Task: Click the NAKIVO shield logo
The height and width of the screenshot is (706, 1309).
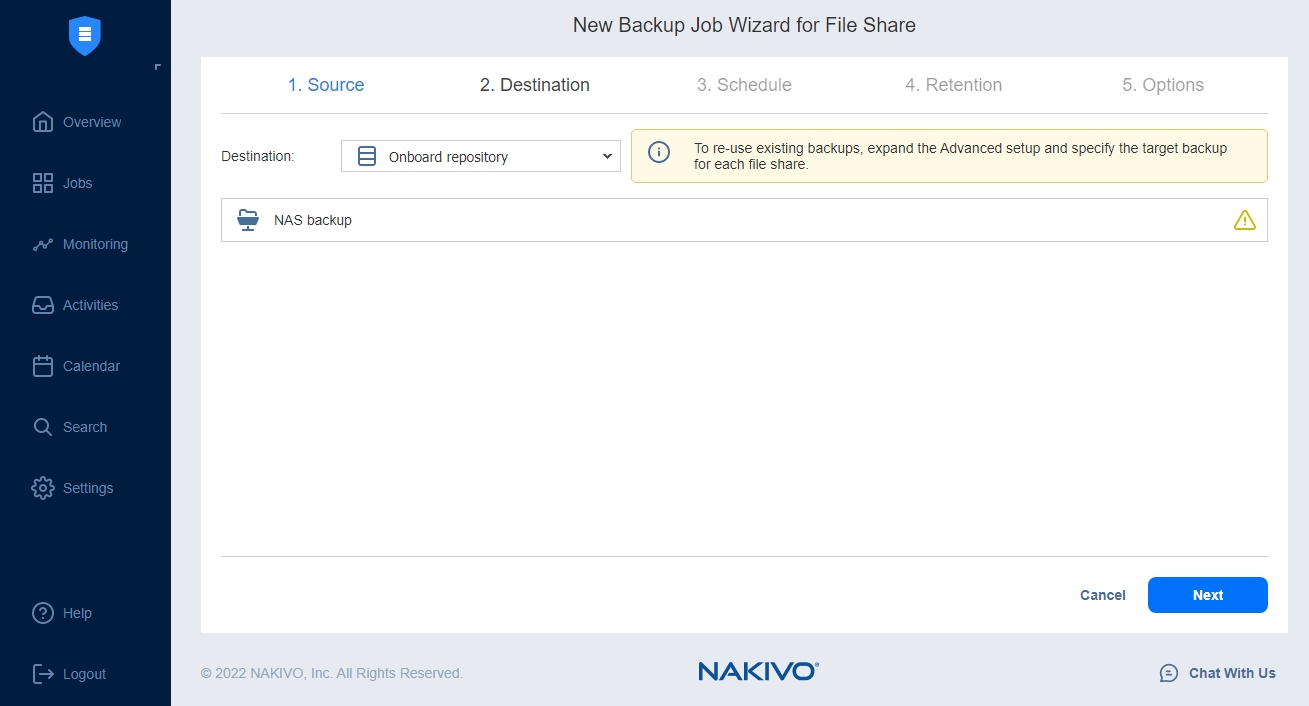Action: tap(84, 35)
